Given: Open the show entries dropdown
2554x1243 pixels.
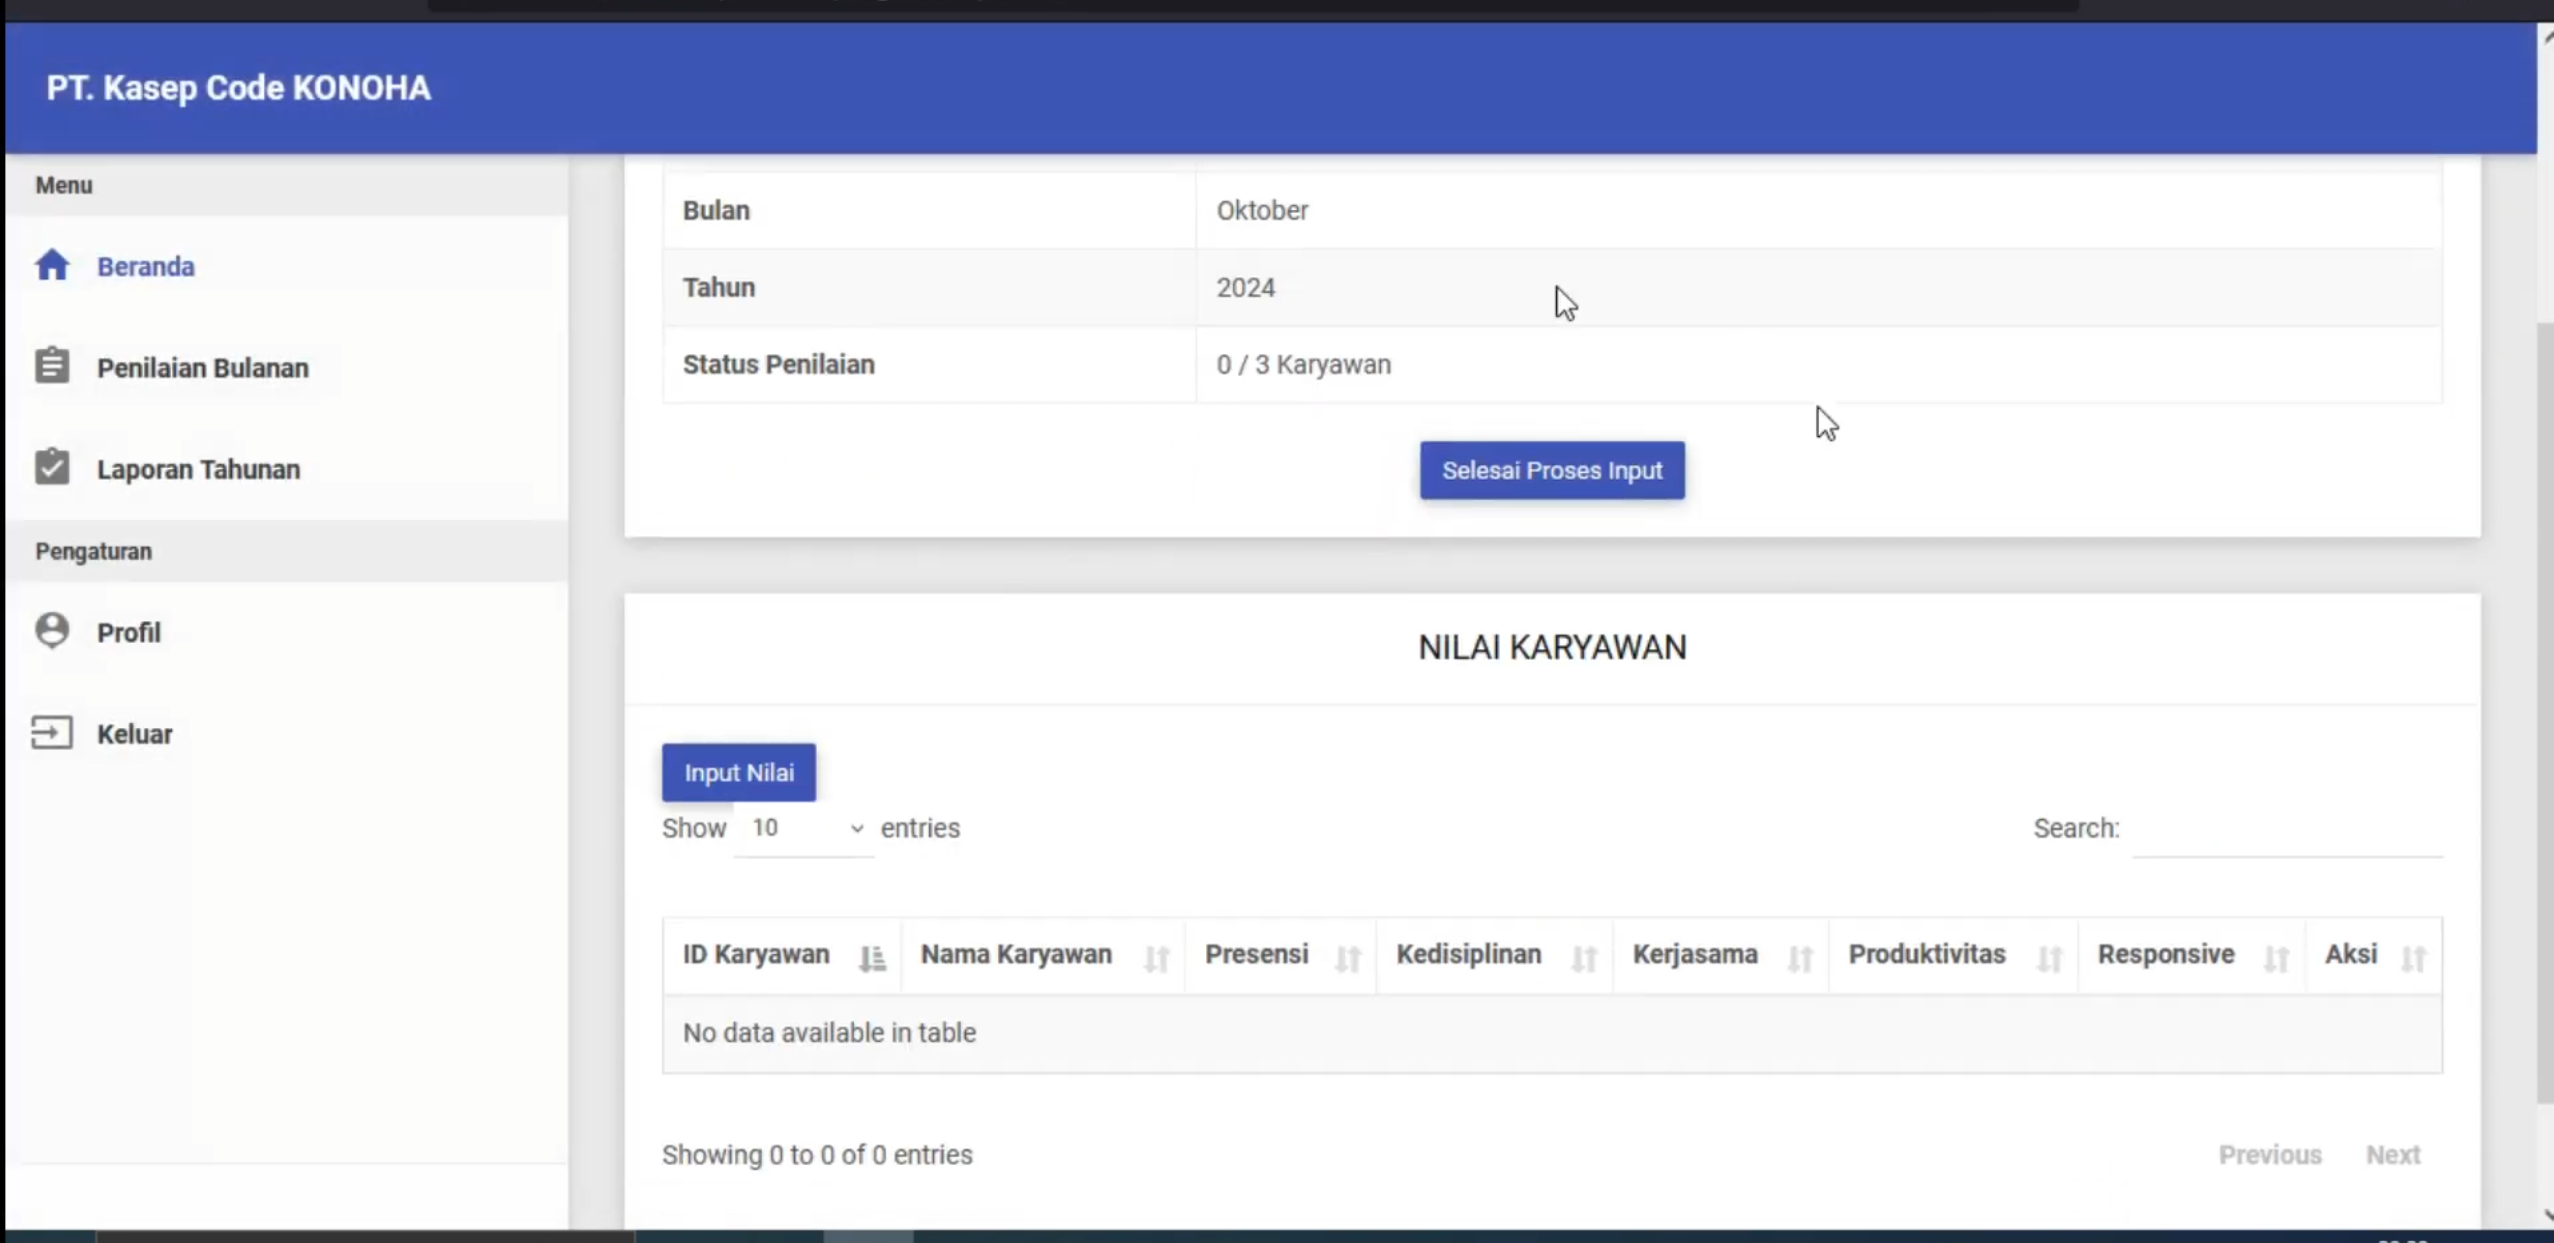Looking at the screenshot, I should (805, 828).
